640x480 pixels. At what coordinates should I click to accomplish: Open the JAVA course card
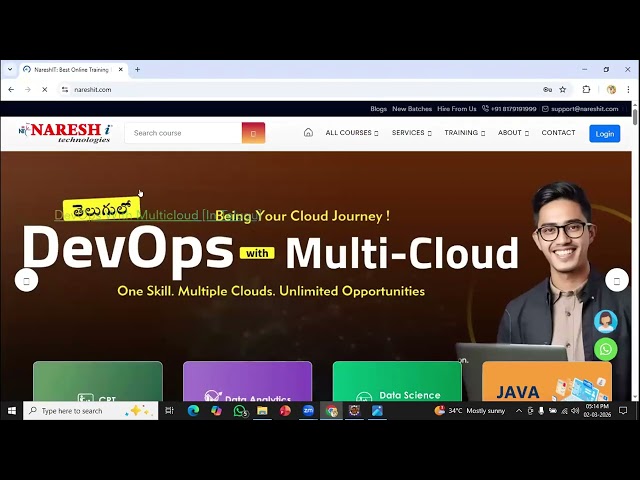[547, 381]
